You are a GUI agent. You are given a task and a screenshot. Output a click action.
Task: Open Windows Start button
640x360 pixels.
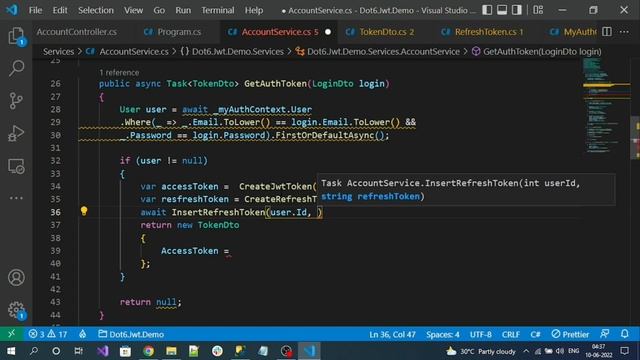pos(11,351)
